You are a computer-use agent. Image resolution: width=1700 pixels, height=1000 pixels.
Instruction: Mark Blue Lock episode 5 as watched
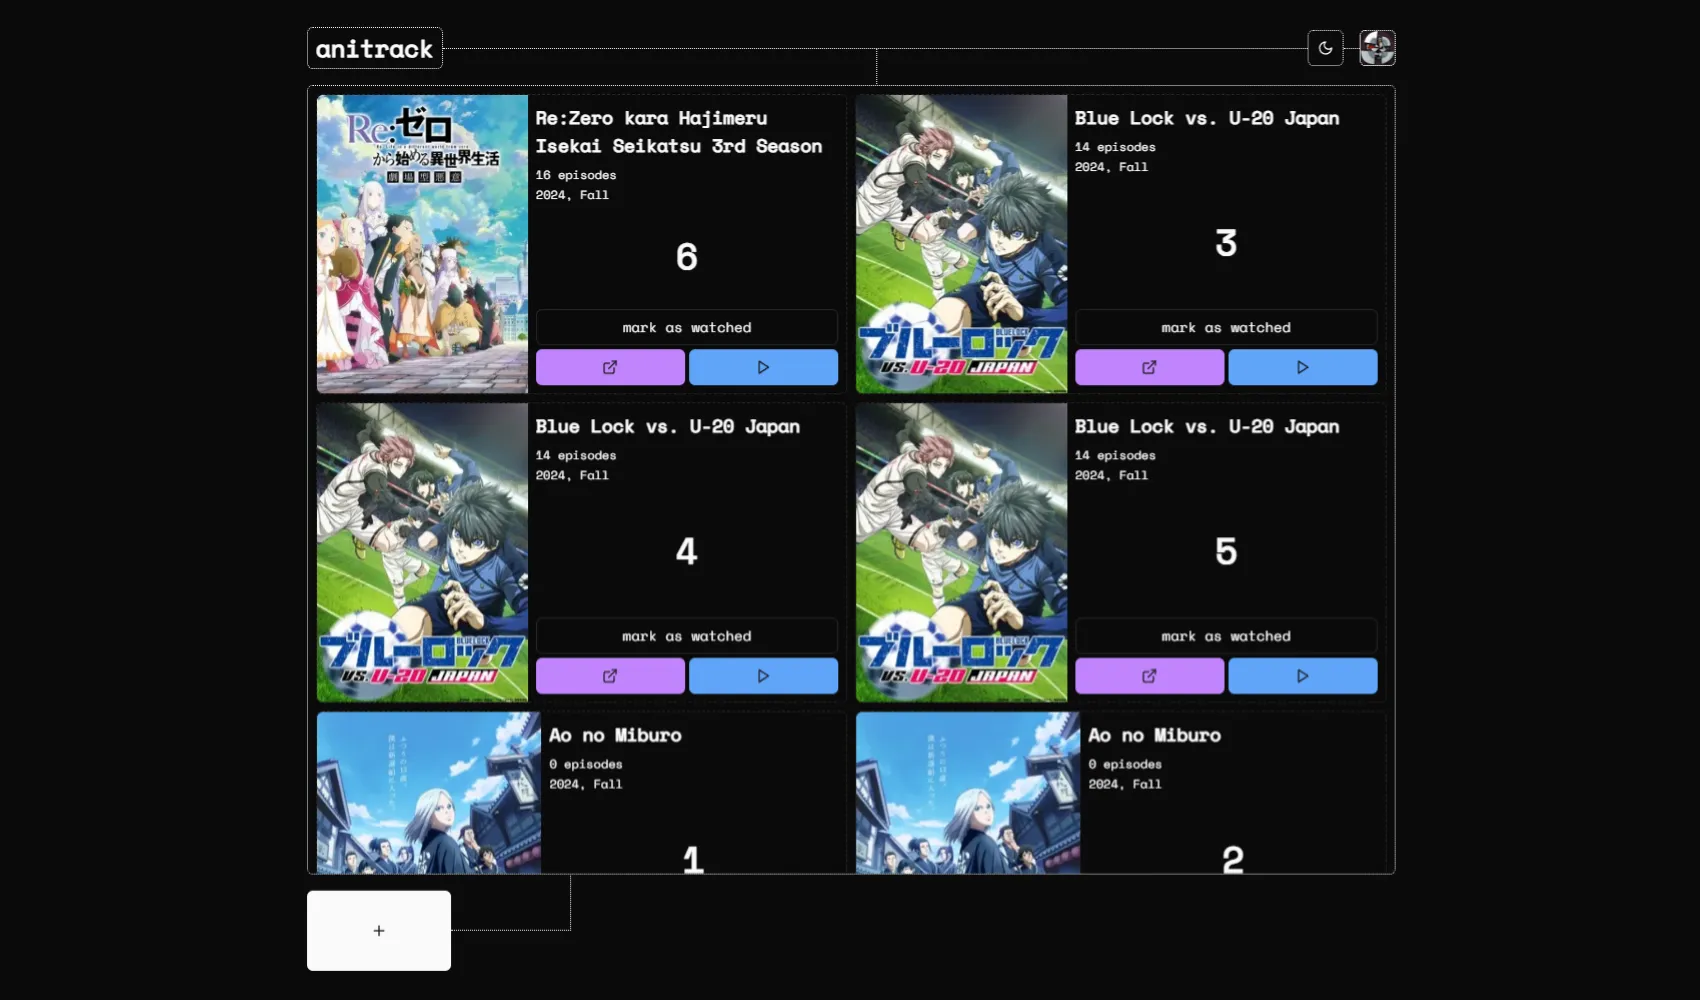click(x=1226, y=636)
